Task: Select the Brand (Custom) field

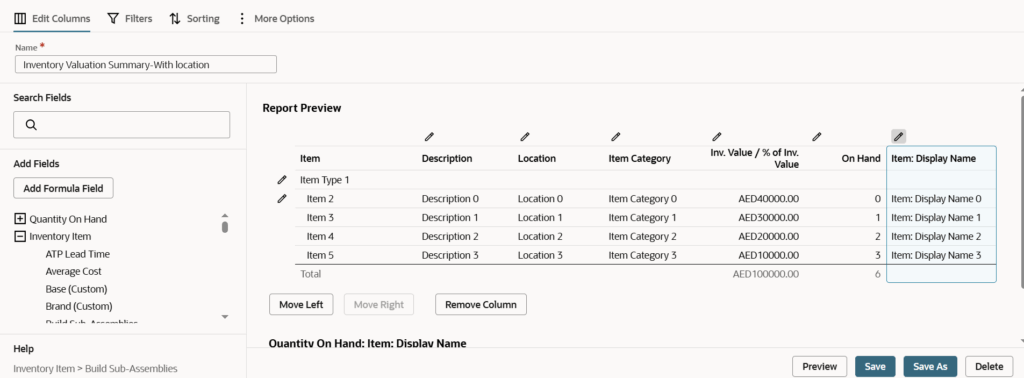Action: tap(79, 306)
